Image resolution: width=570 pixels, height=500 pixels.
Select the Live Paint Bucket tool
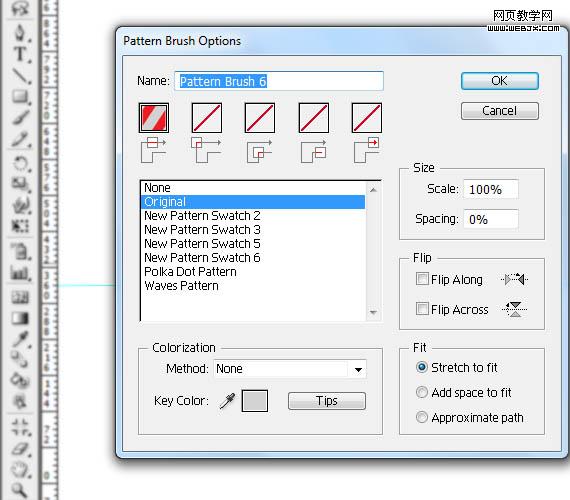tap(20, 381)
